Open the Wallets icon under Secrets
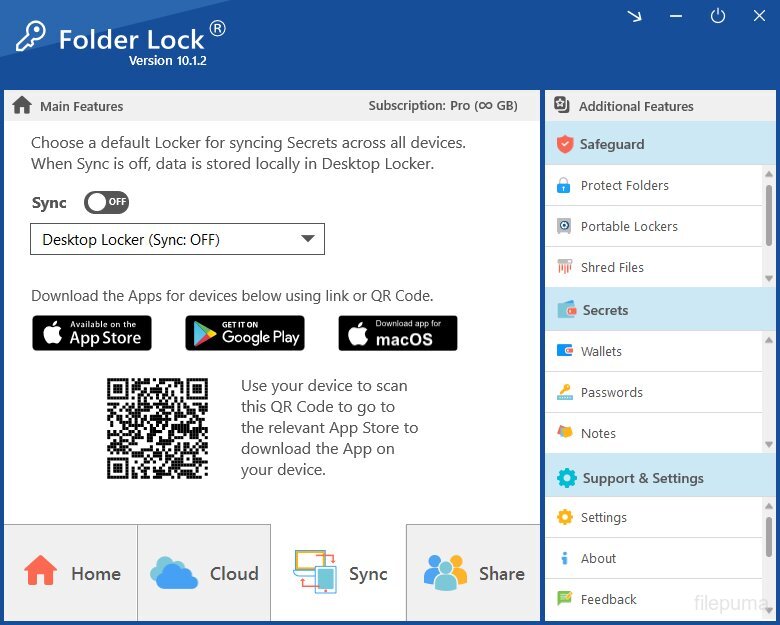Viewport: 780px width, 625px height. tap(565, 351)
